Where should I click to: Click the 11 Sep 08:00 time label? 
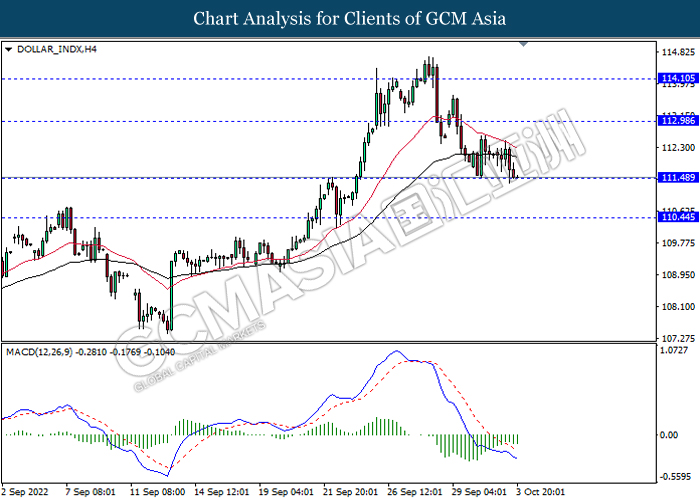158,492
